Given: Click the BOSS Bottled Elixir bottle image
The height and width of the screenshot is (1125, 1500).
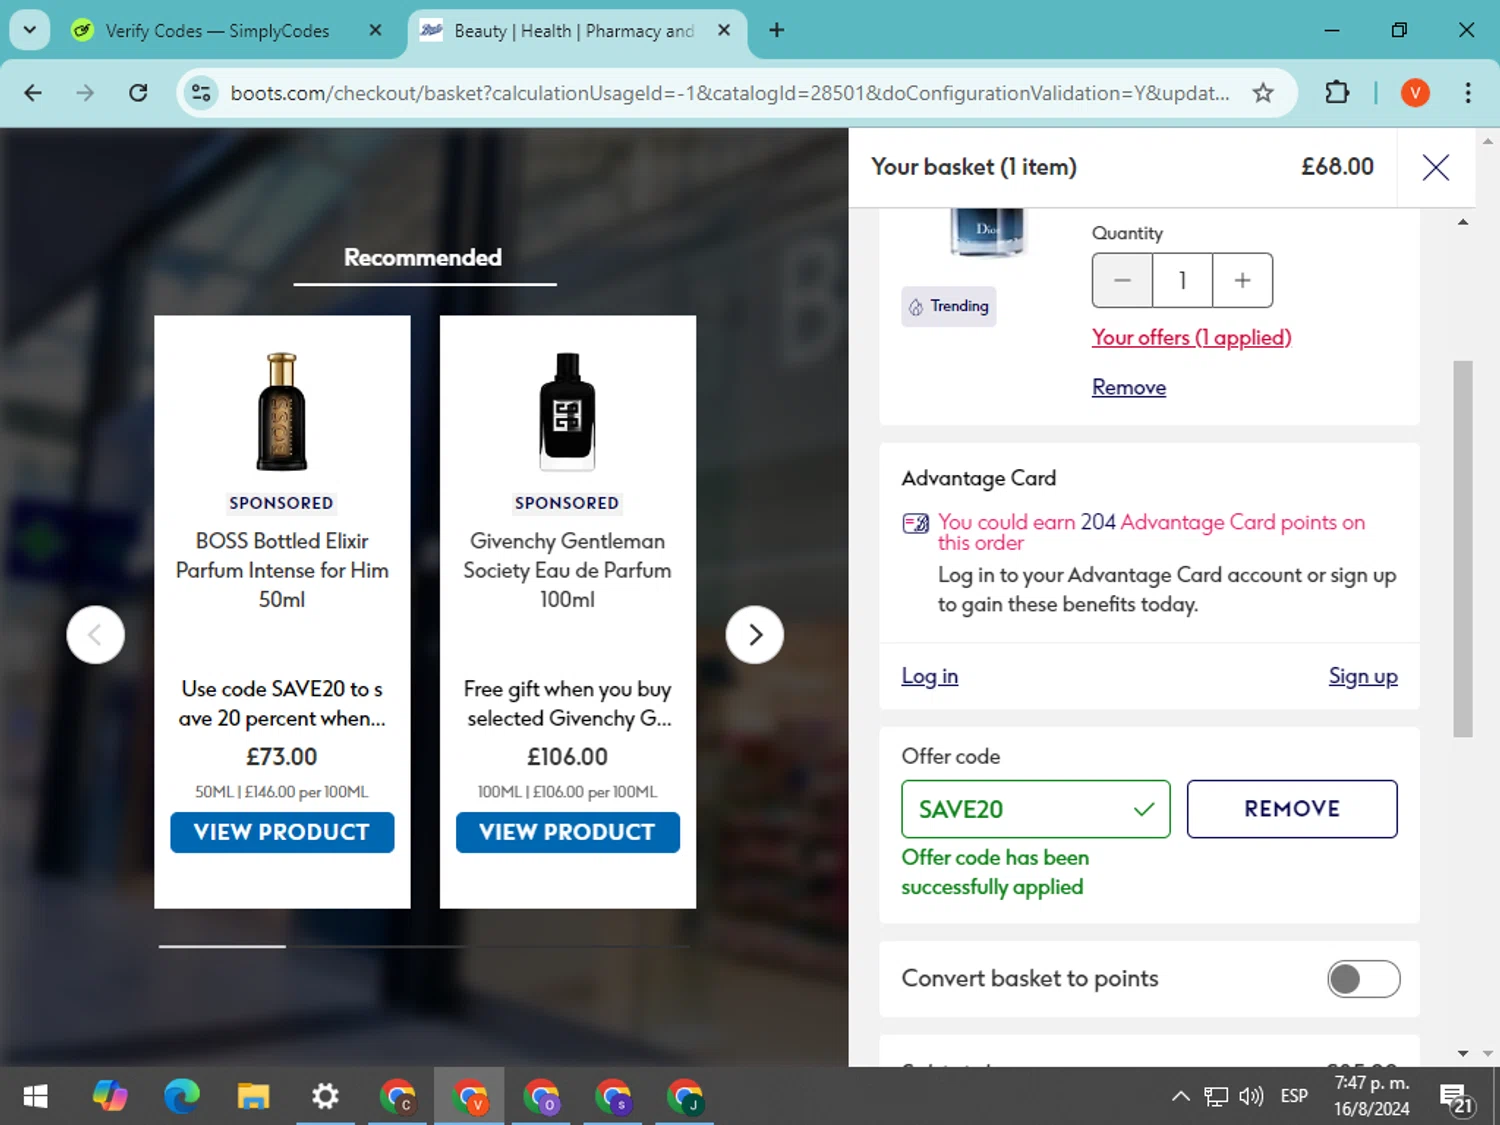Looking at the screenshot, I should coord(282,411).
